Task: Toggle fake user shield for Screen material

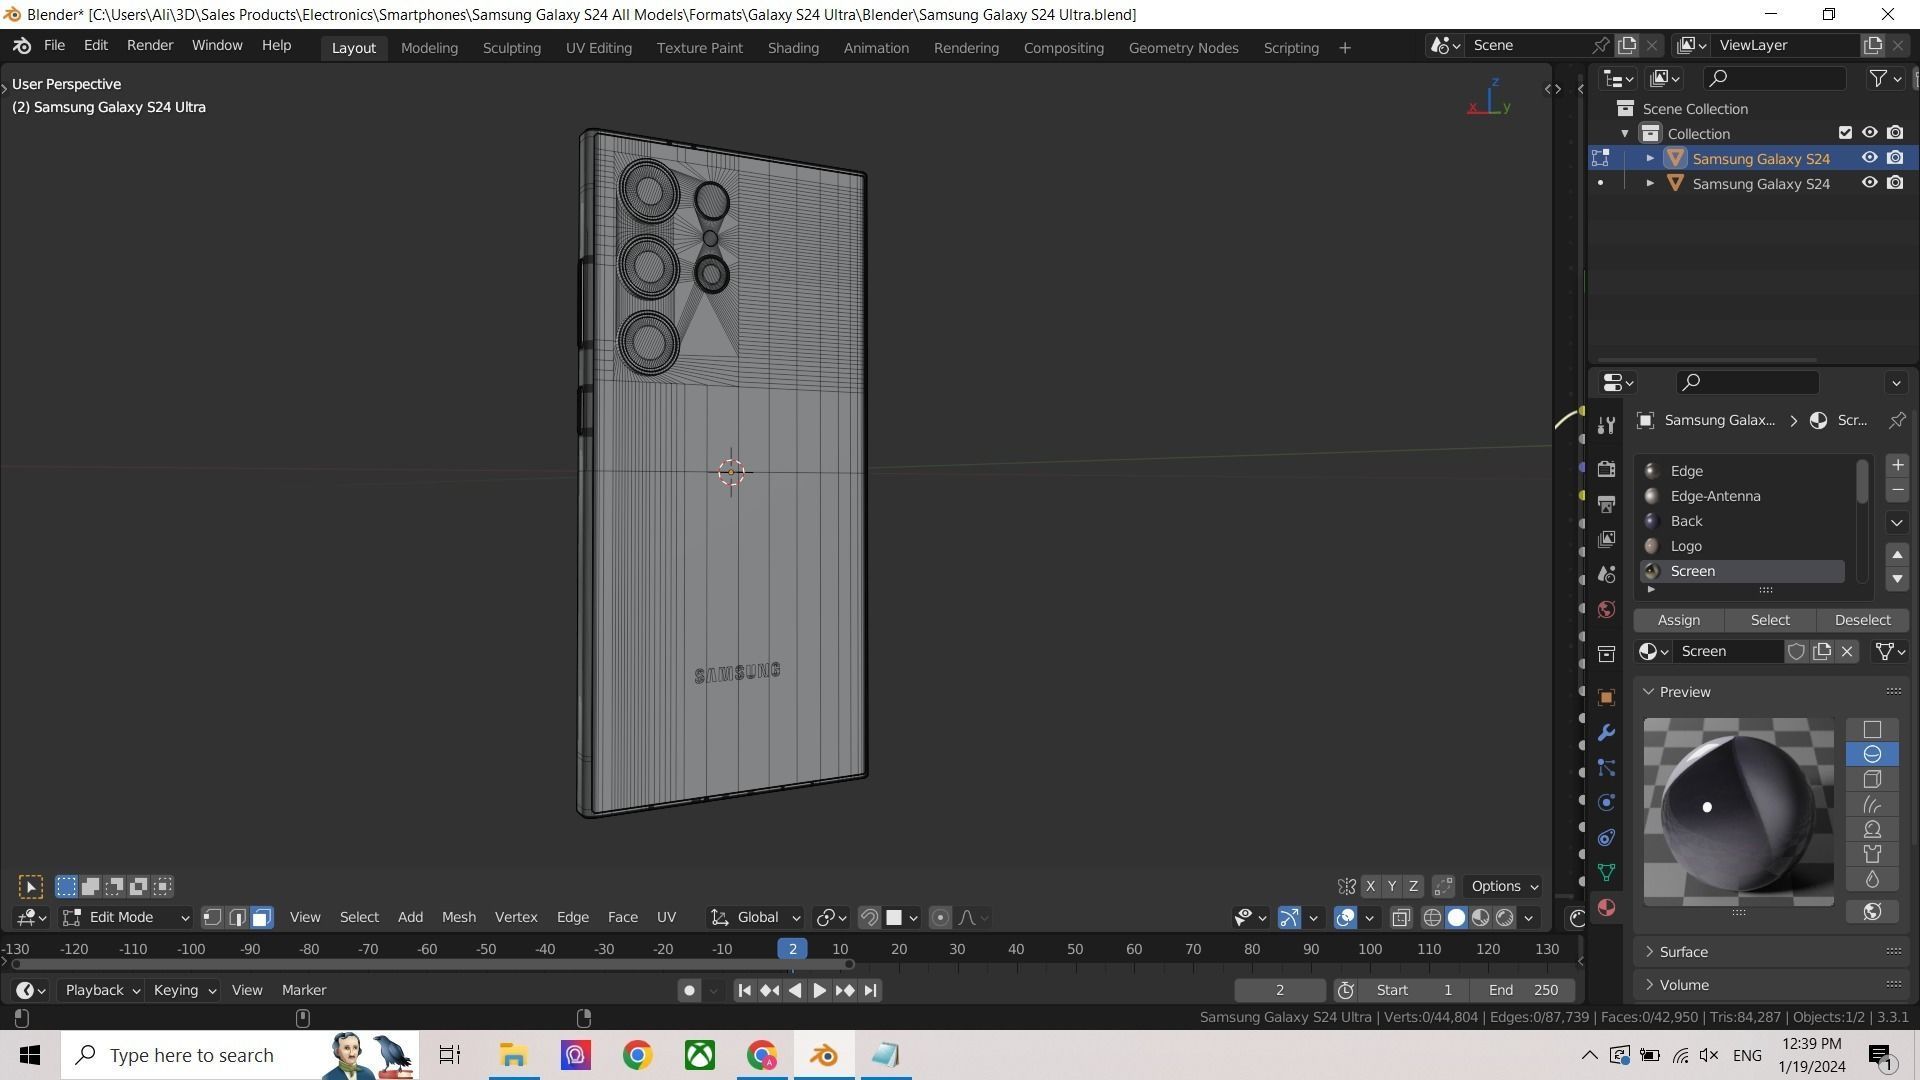Action: [1796, 651]
